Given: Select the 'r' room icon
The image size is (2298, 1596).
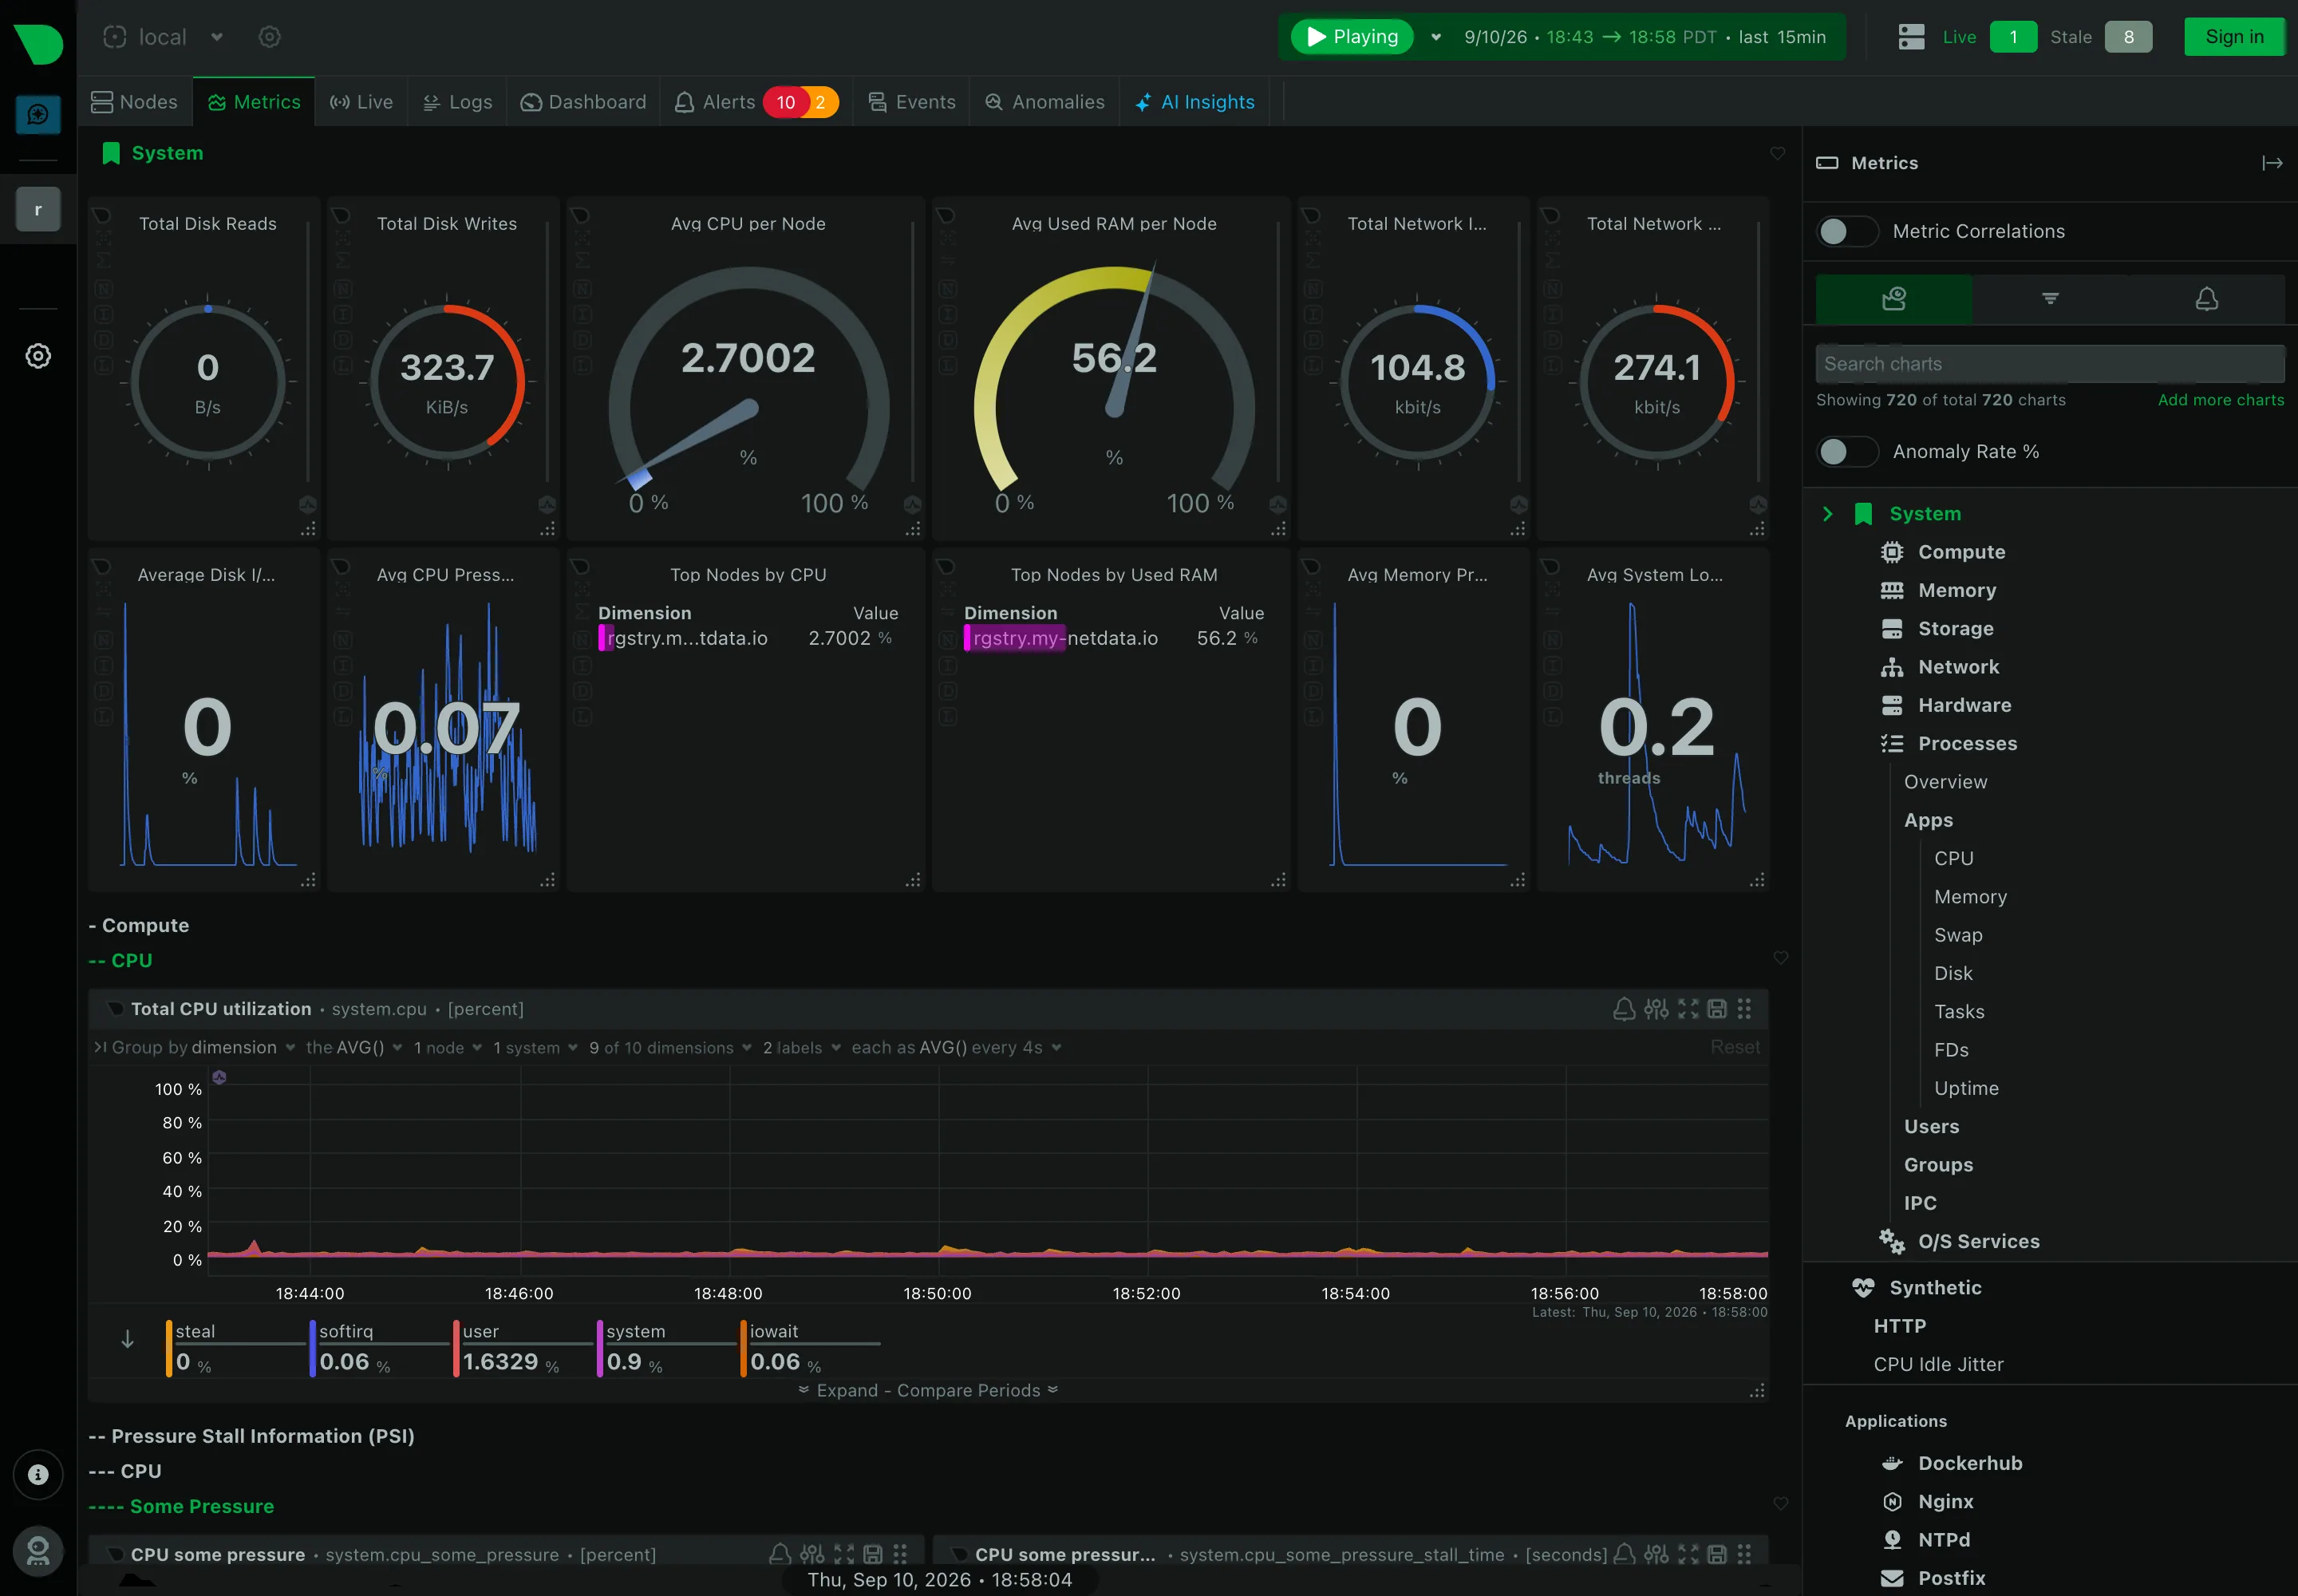Looking at the screenshot, I should pyautogui.click(x=38, y=209).
